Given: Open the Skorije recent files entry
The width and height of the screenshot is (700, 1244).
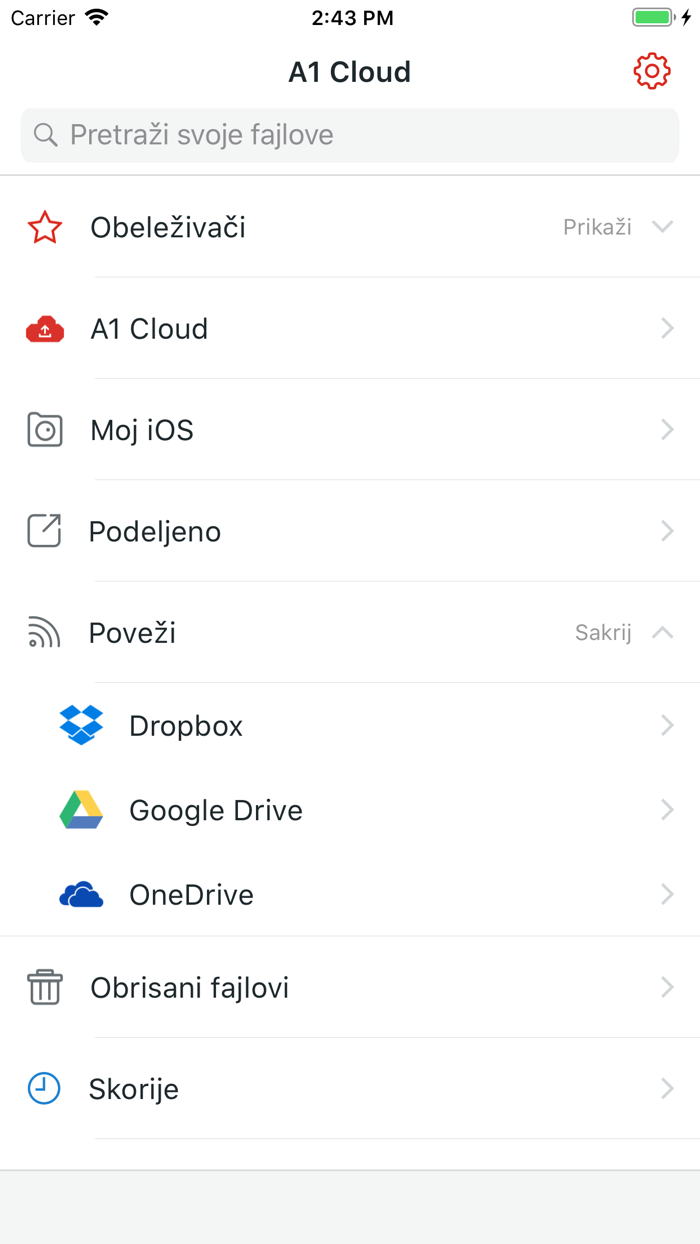Looking at the screenshot, I should [350, 1089].
